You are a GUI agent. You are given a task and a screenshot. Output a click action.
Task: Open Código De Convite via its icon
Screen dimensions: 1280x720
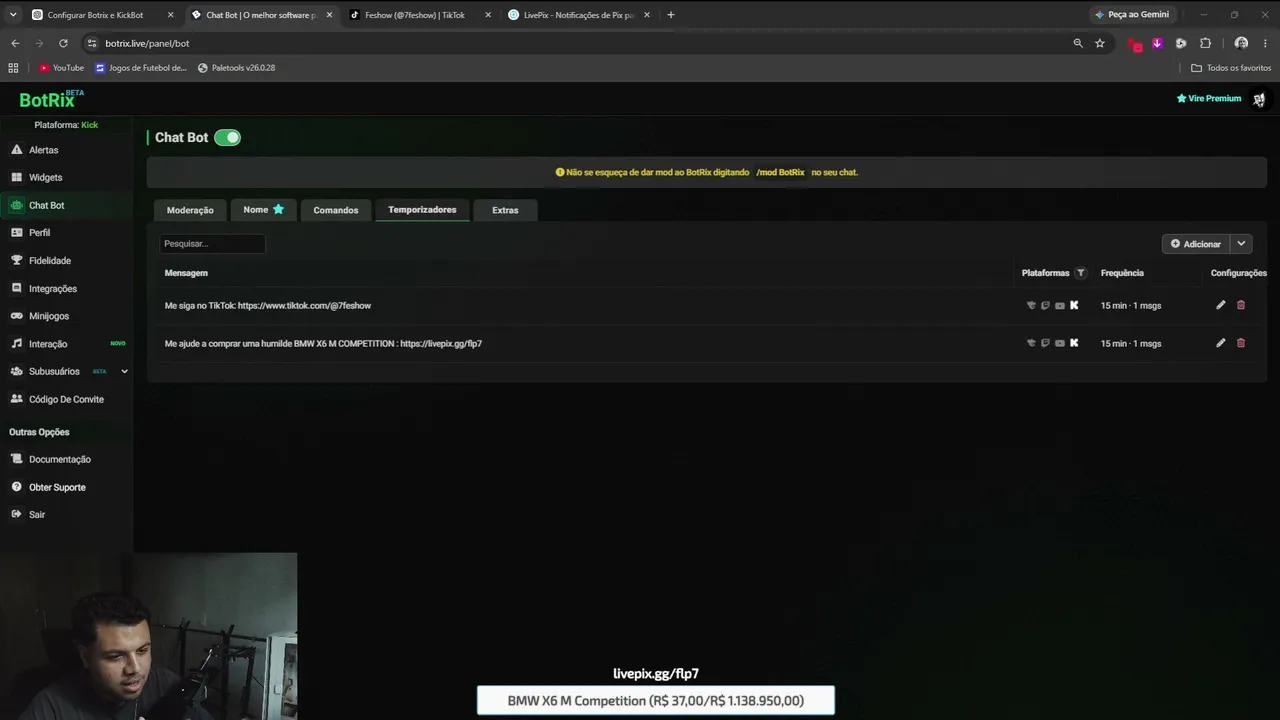click(x=16, y=399)
